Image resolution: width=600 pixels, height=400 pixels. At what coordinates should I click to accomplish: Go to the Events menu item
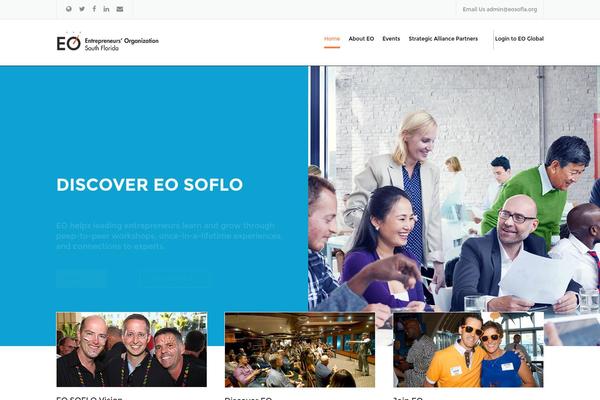(391, 39)
